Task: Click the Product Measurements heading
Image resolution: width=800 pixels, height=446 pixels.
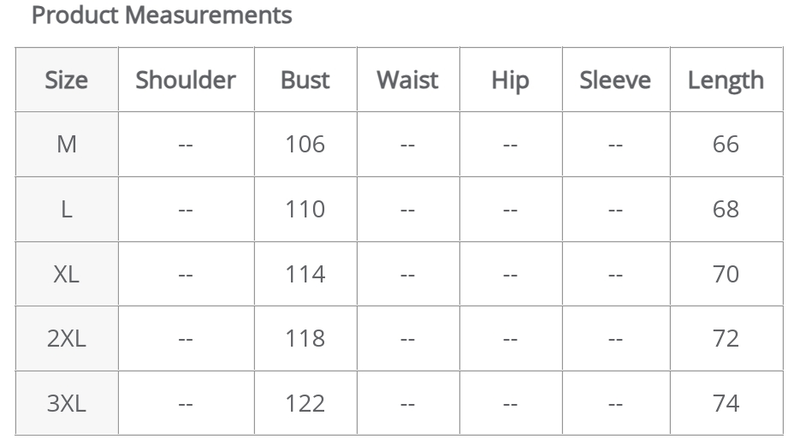Action: 162,16
